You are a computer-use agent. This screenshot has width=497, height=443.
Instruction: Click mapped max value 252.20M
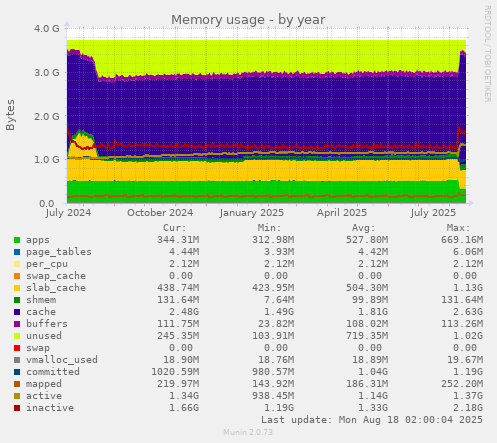pos(462,384)
